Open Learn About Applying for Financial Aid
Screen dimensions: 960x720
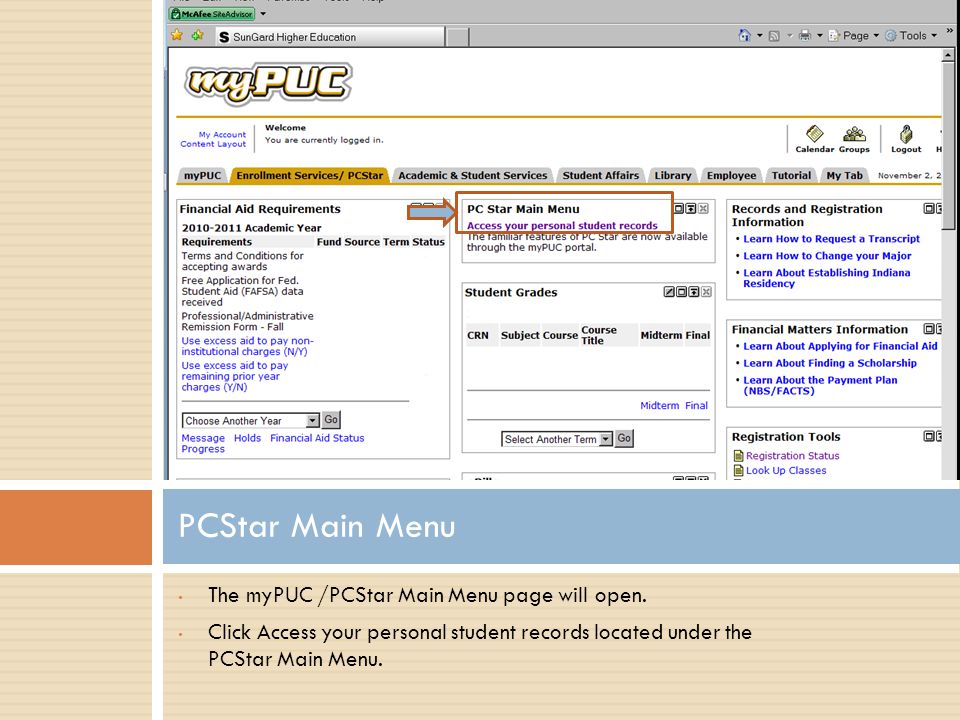point(840,346)
